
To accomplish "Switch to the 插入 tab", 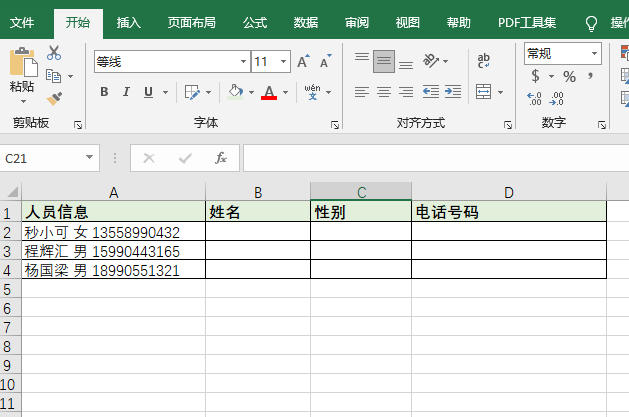I will tap(129, 22).
